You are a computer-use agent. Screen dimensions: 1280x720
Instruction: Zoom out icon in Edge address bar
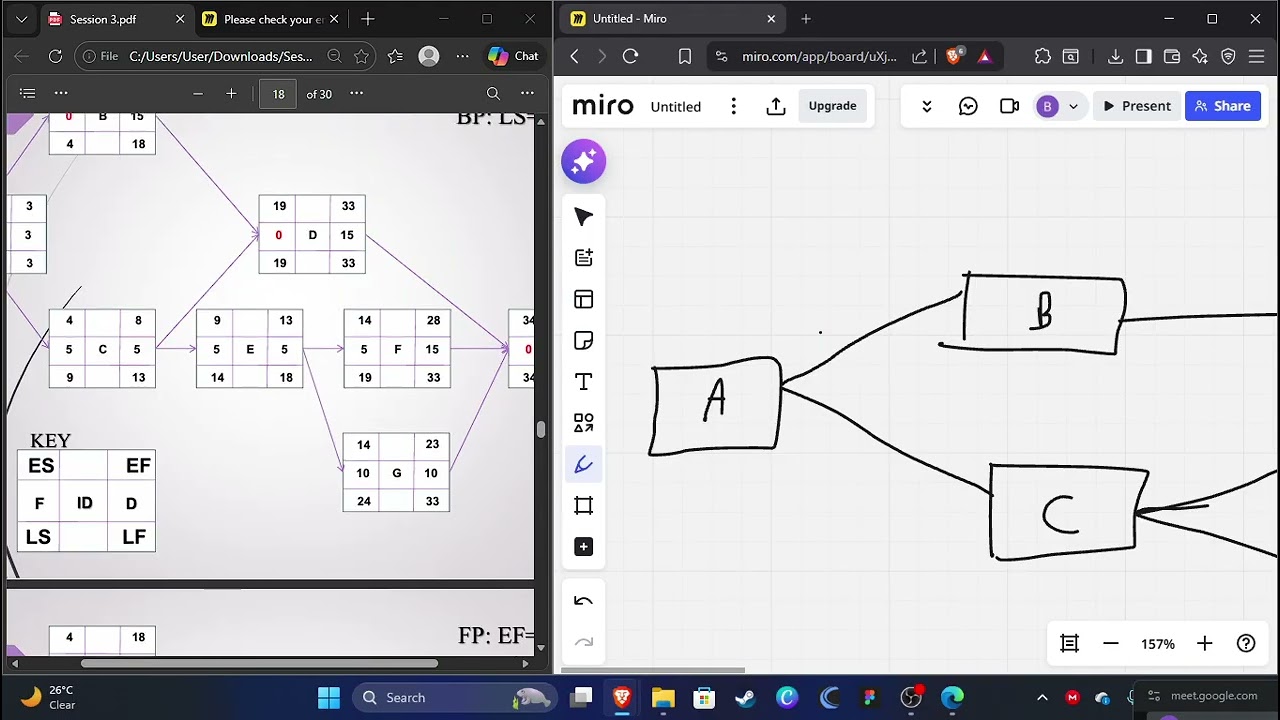[x=335, y=57]
